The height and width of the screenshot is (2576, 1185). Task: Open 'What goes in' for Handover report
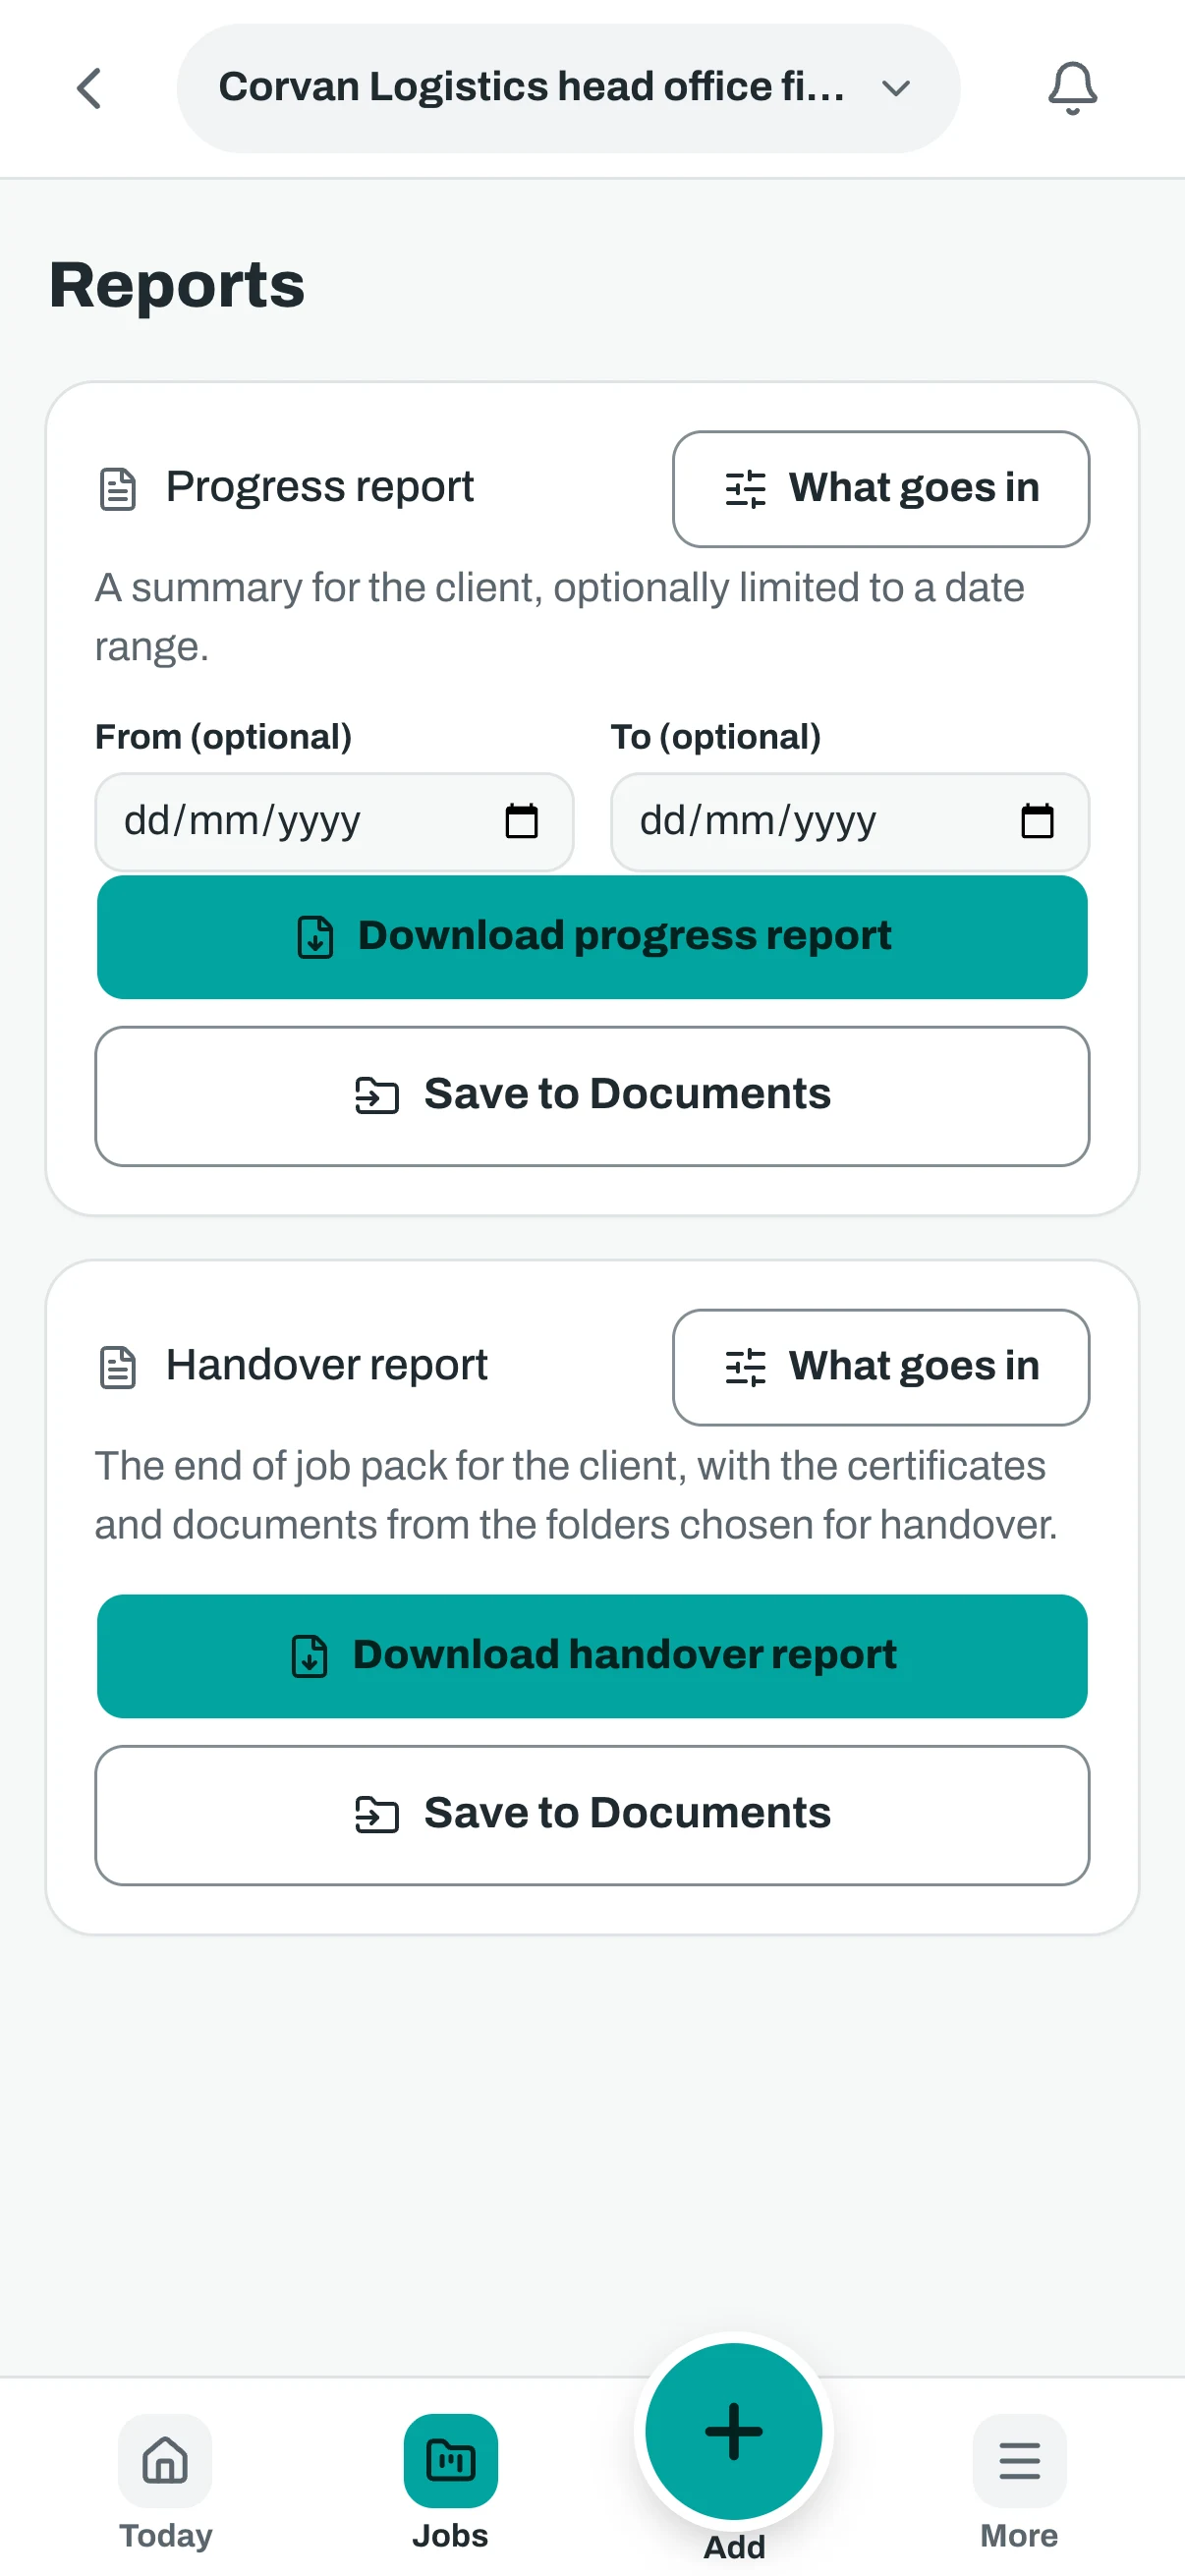(x=880, y=1367)
